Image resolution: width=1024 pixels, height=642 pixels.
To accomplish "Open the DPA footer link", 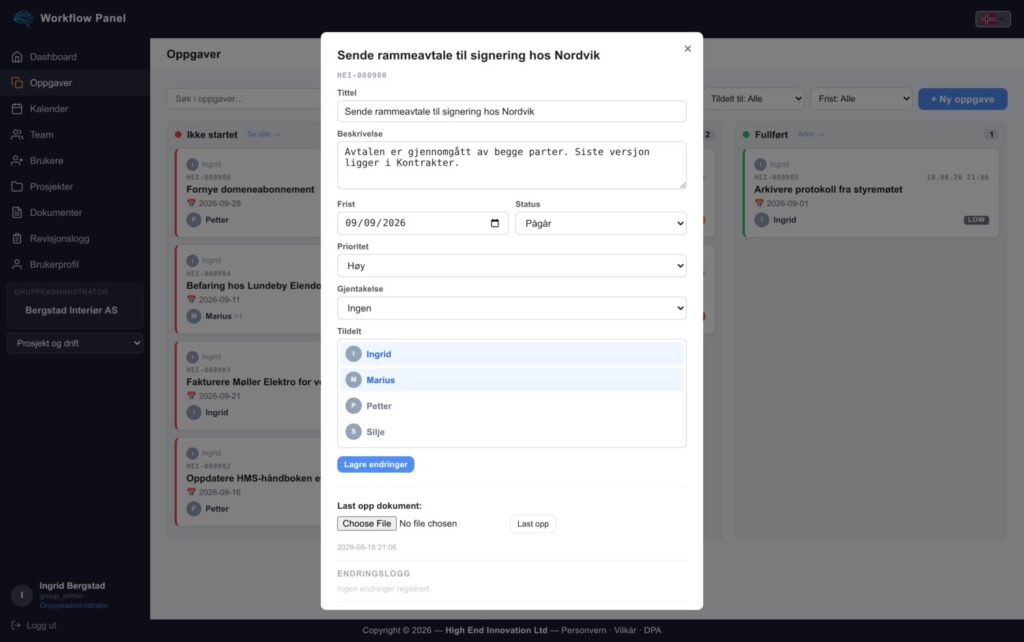I will (x=652, y=630).
